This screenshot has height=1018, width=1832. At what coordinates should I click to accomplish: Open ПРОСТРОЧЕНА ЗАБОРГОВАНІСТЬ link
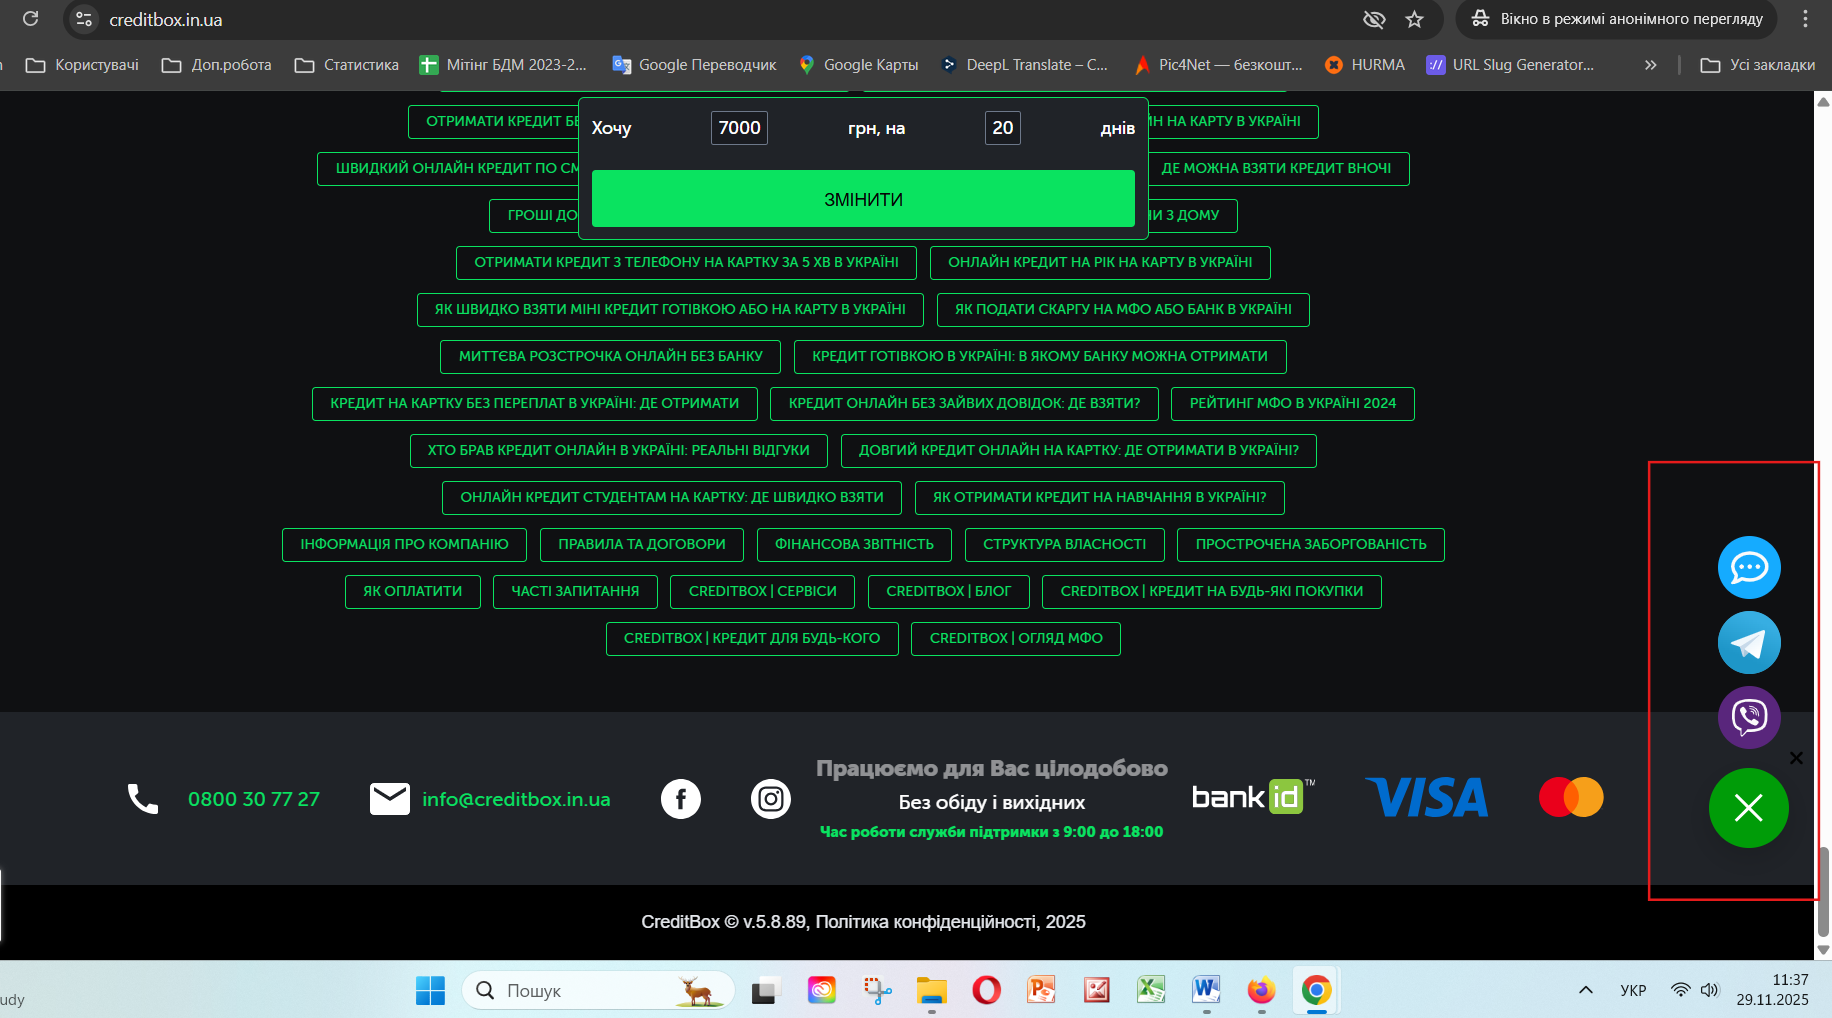[1311, 545]
